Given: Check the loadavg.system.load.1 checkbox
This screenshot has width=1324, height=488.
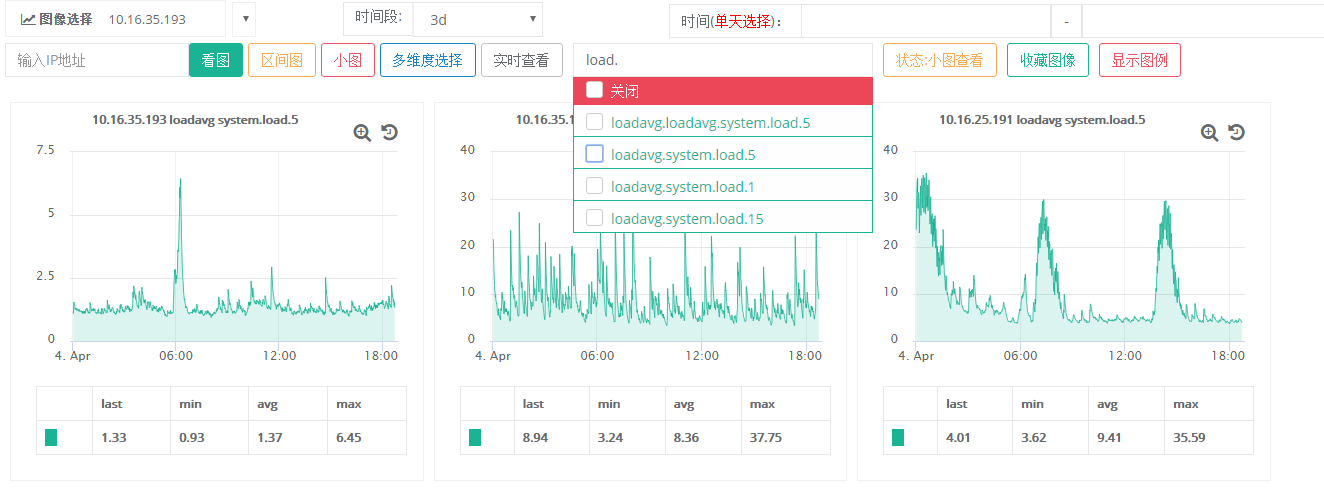Looking at the screenshot, I should [594, 186].
